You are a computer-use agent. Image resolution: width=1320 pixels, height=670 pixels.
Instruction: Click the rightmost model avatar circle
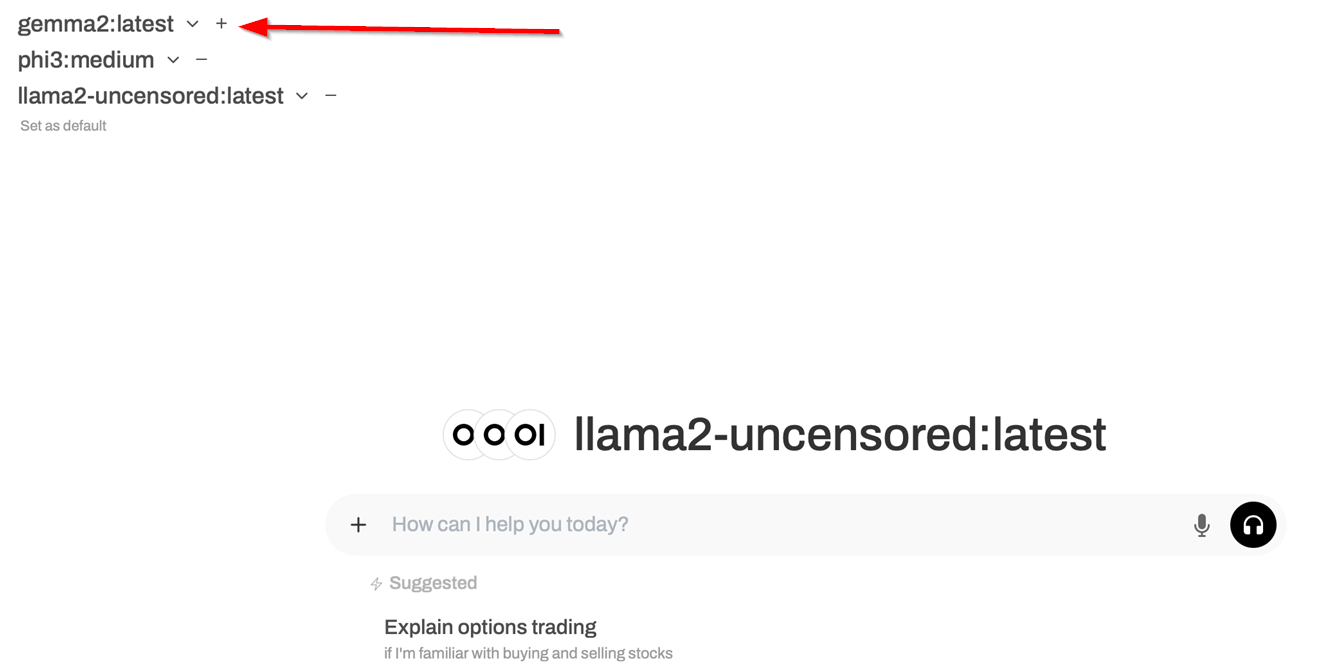[x=532, y=435]
